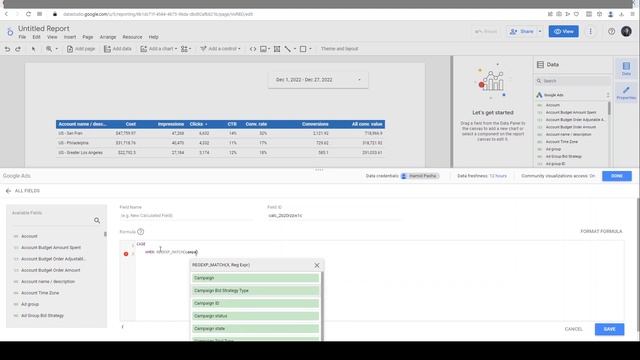Open the Edit menu
The image size is (640, 360).
pos(36,37)
